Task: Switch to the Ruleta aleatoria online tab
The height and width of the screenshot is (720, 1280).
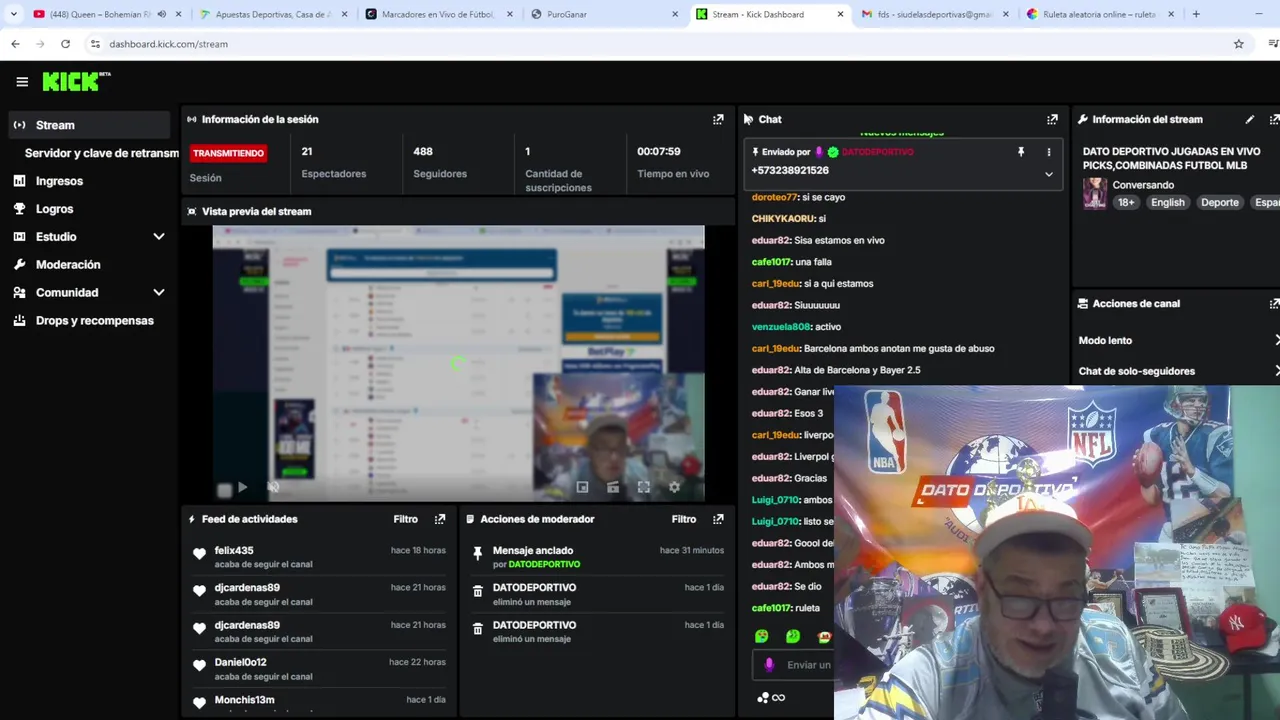Action: pos(1101,14)
